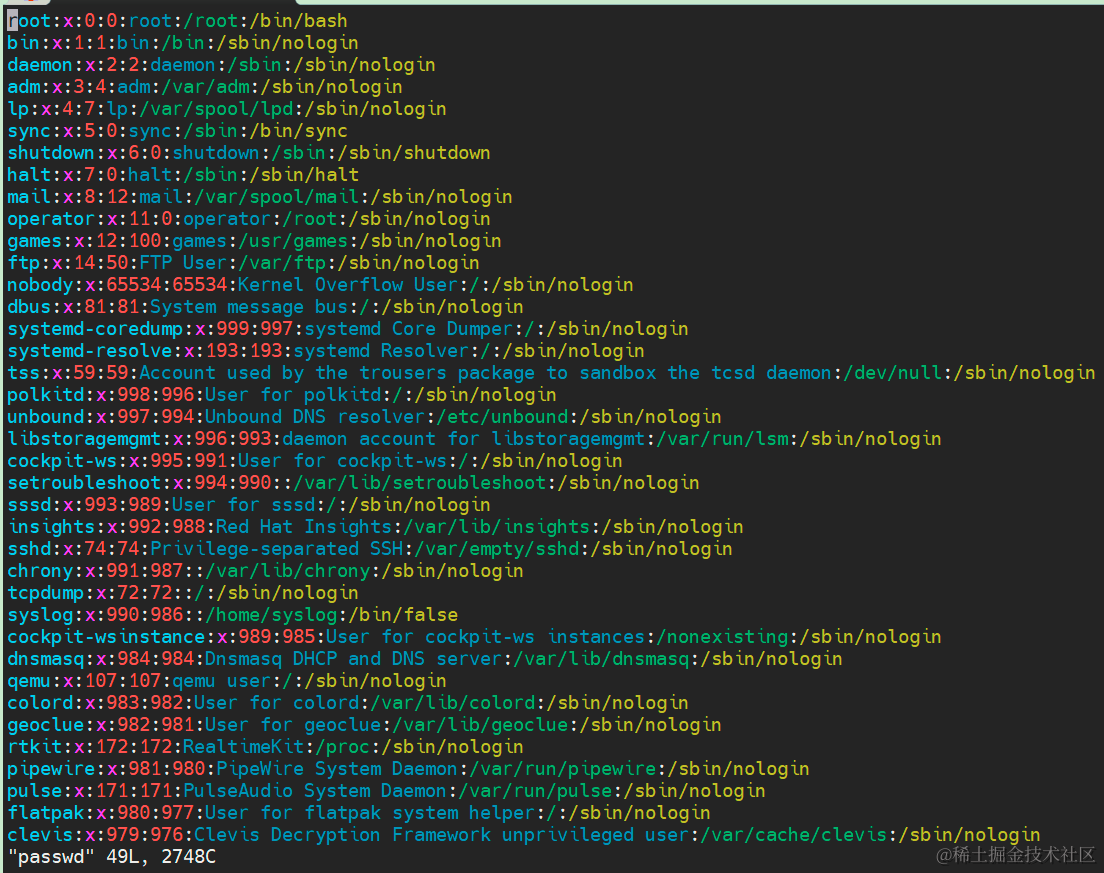The width and height of the screenshot is (1104, 873).
Task: Click "User for flatpak system helper" text
Action: (370, 813)
